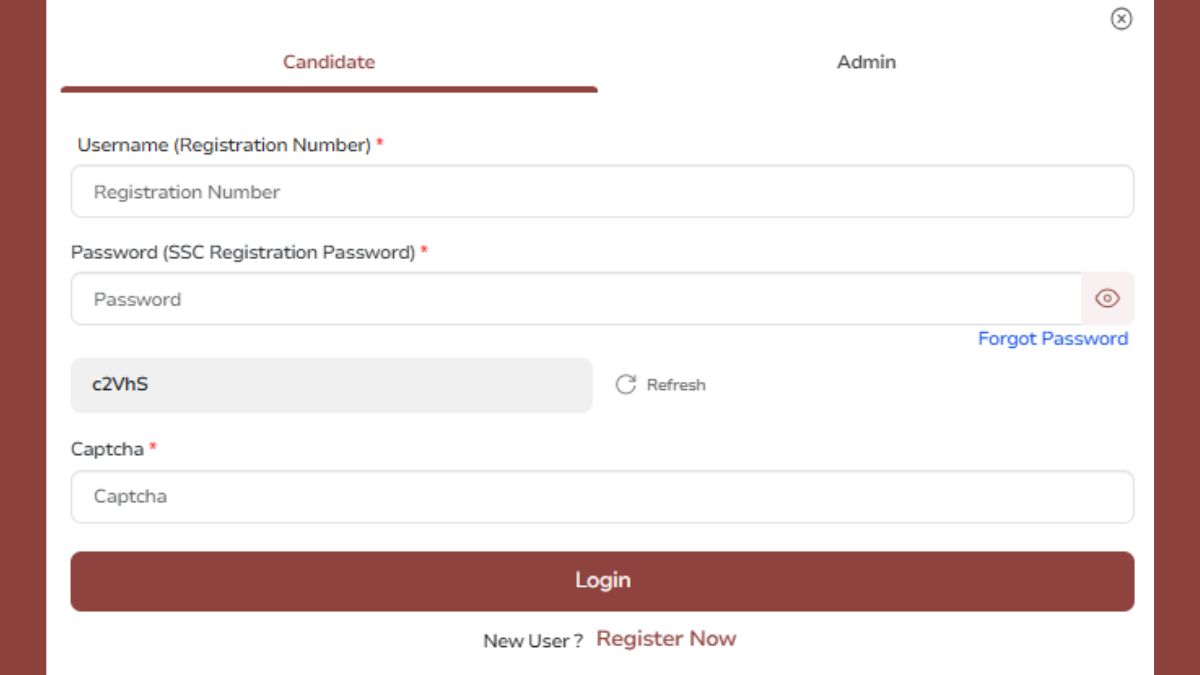
Task: Focus the Password input field
Action: tap(575, 299)
